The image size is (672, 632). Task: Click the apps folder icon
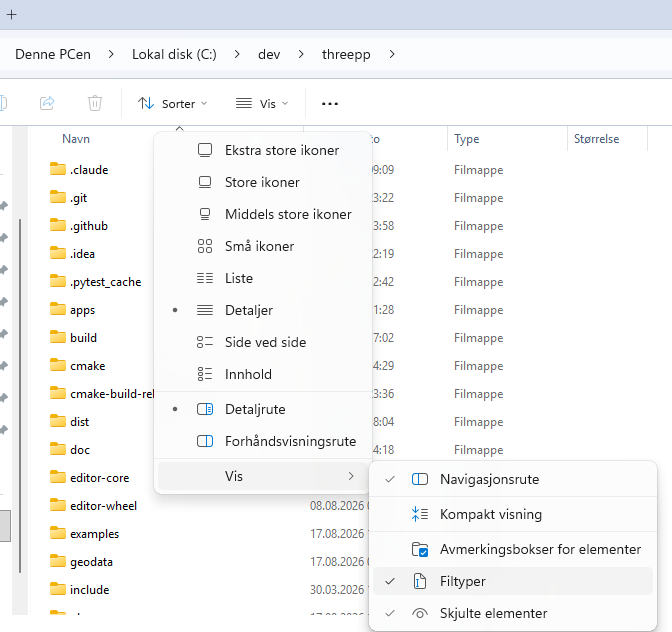pyautogui.click(x=58, y=309)
